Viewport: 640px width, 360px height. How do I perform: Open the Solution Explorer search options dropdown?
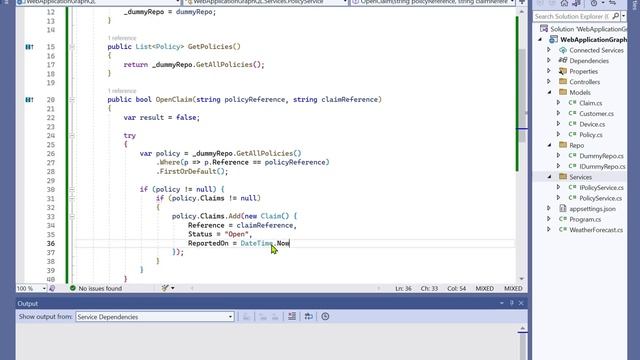(623, 16)
